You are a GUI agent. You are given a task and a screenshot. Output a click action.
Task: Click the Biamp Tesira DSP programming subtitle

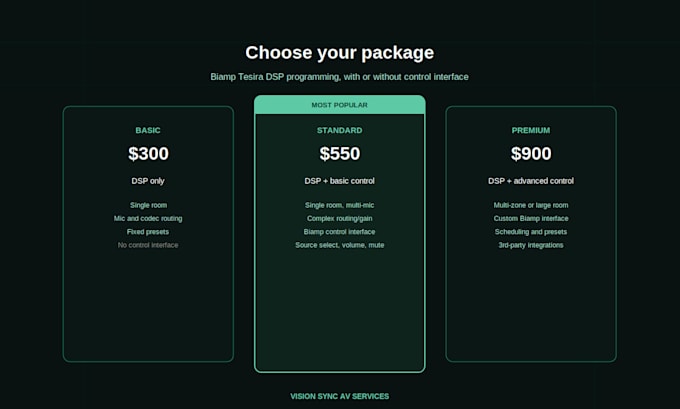[340, 77]
